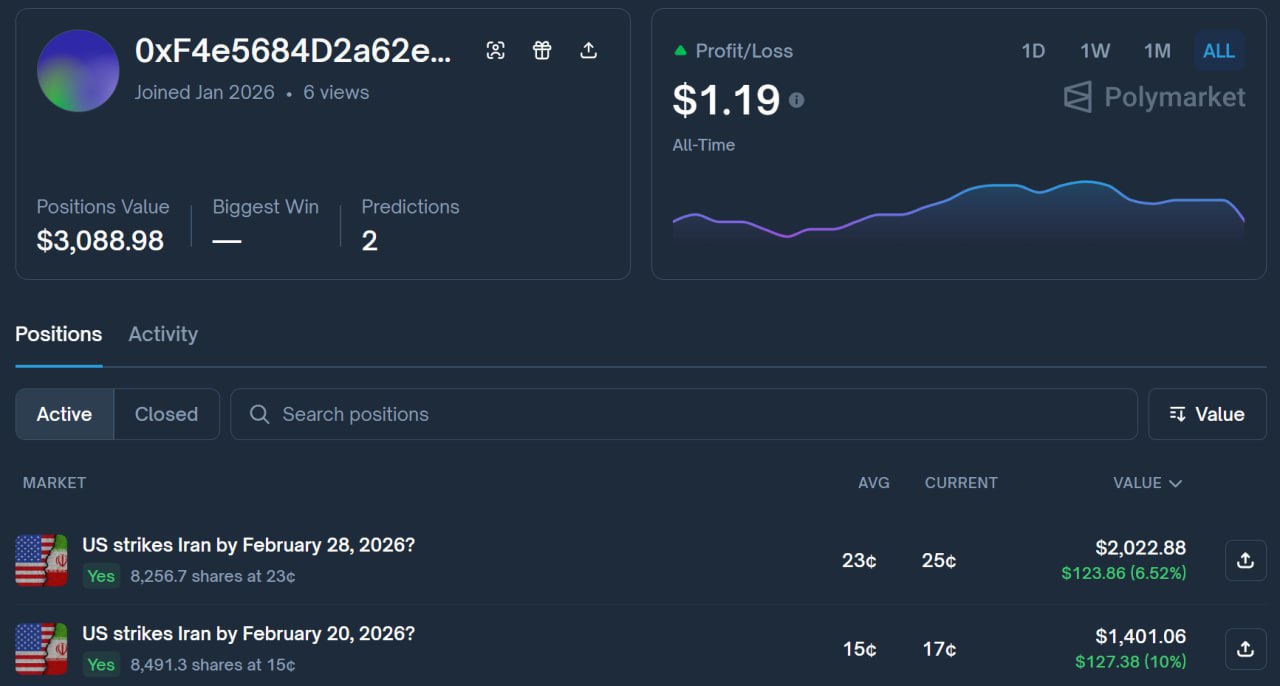Select the 1W profit timeframe
1280x686 pixels.
(1095, 51)
